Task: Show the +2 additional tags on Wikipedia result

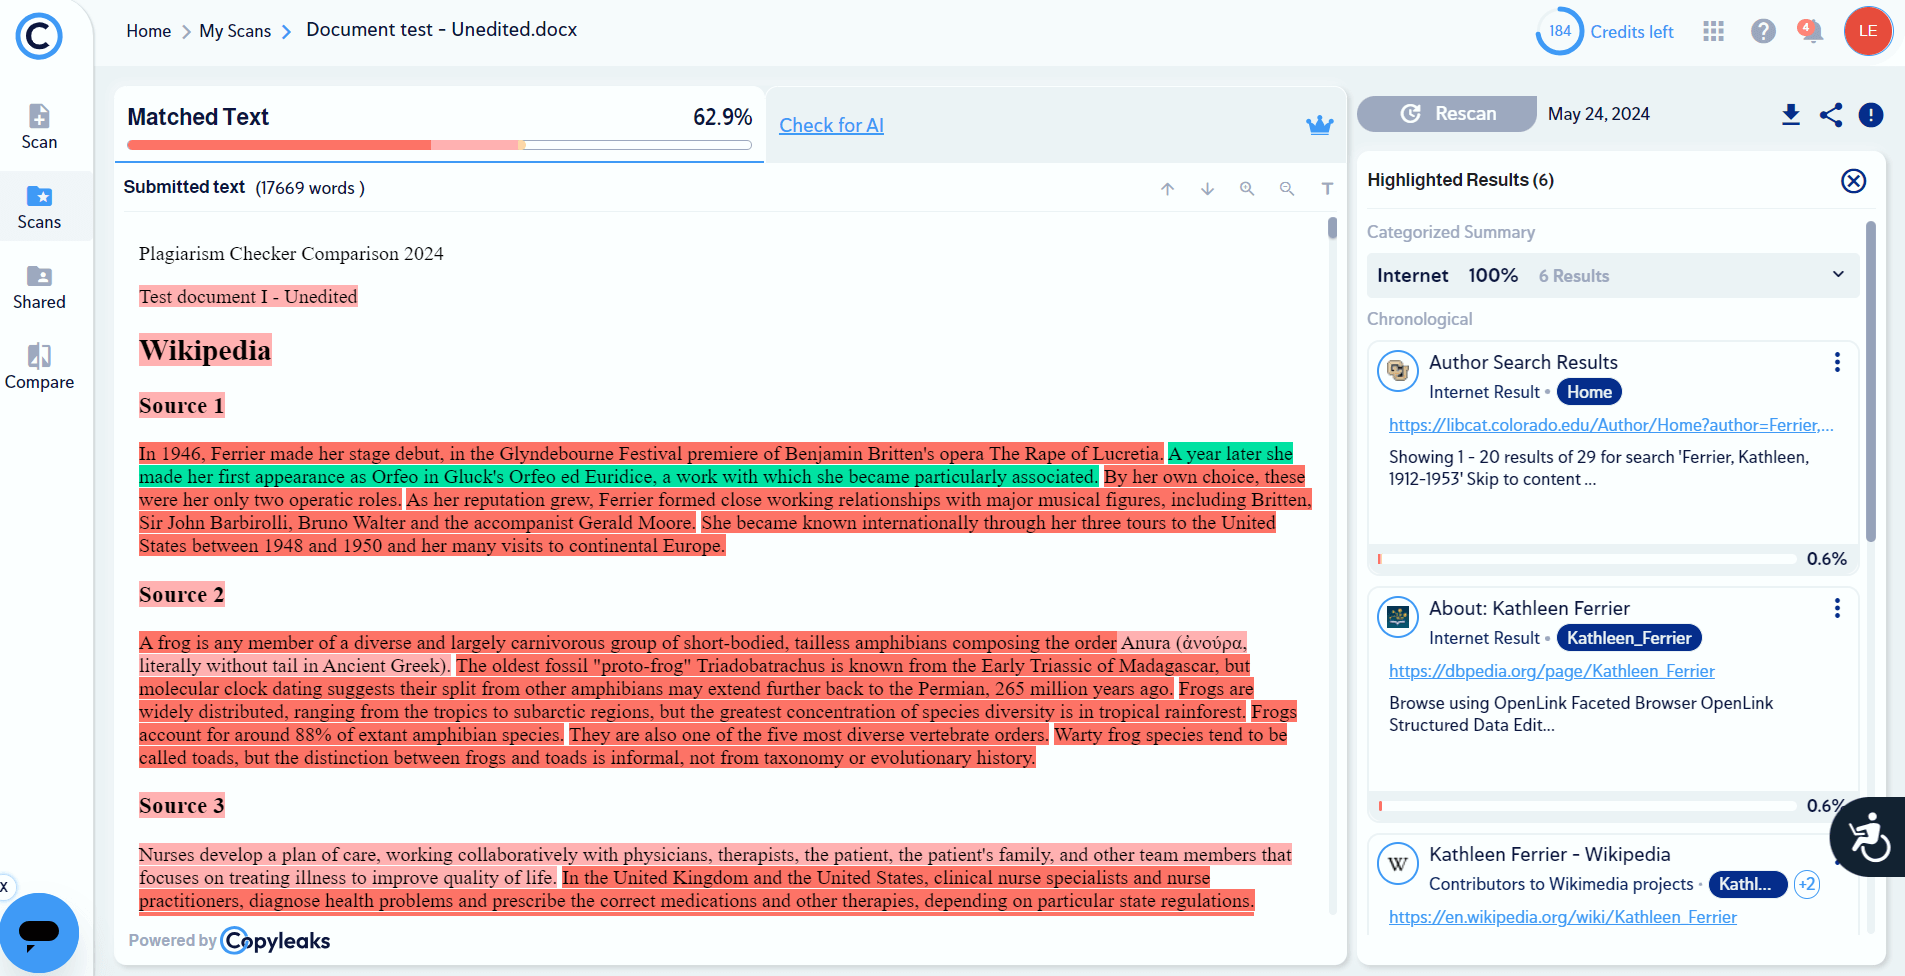Action: pyautogui.click(x=1806, y=884)
